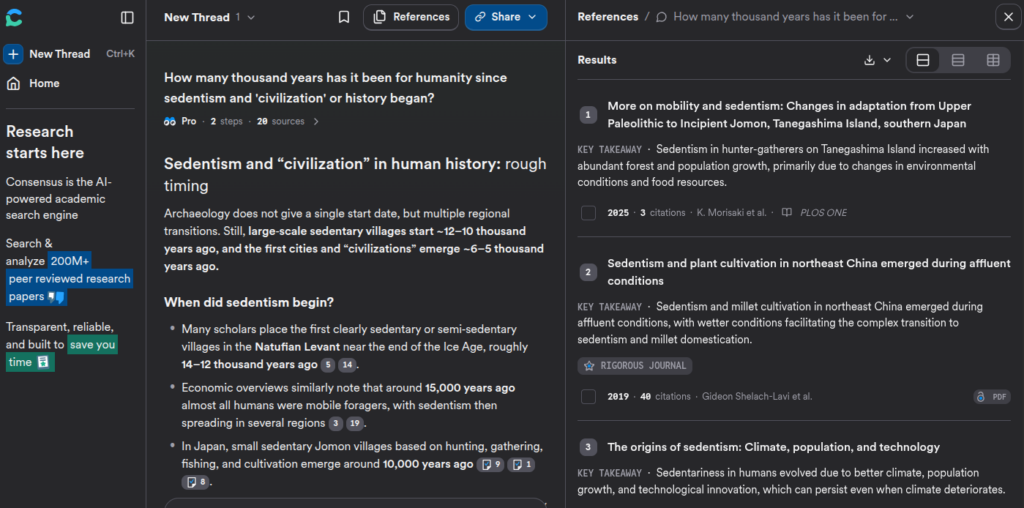Switch results to compact list view
The height and width of the screenshot is (508, 1024).
coord(958,60)
